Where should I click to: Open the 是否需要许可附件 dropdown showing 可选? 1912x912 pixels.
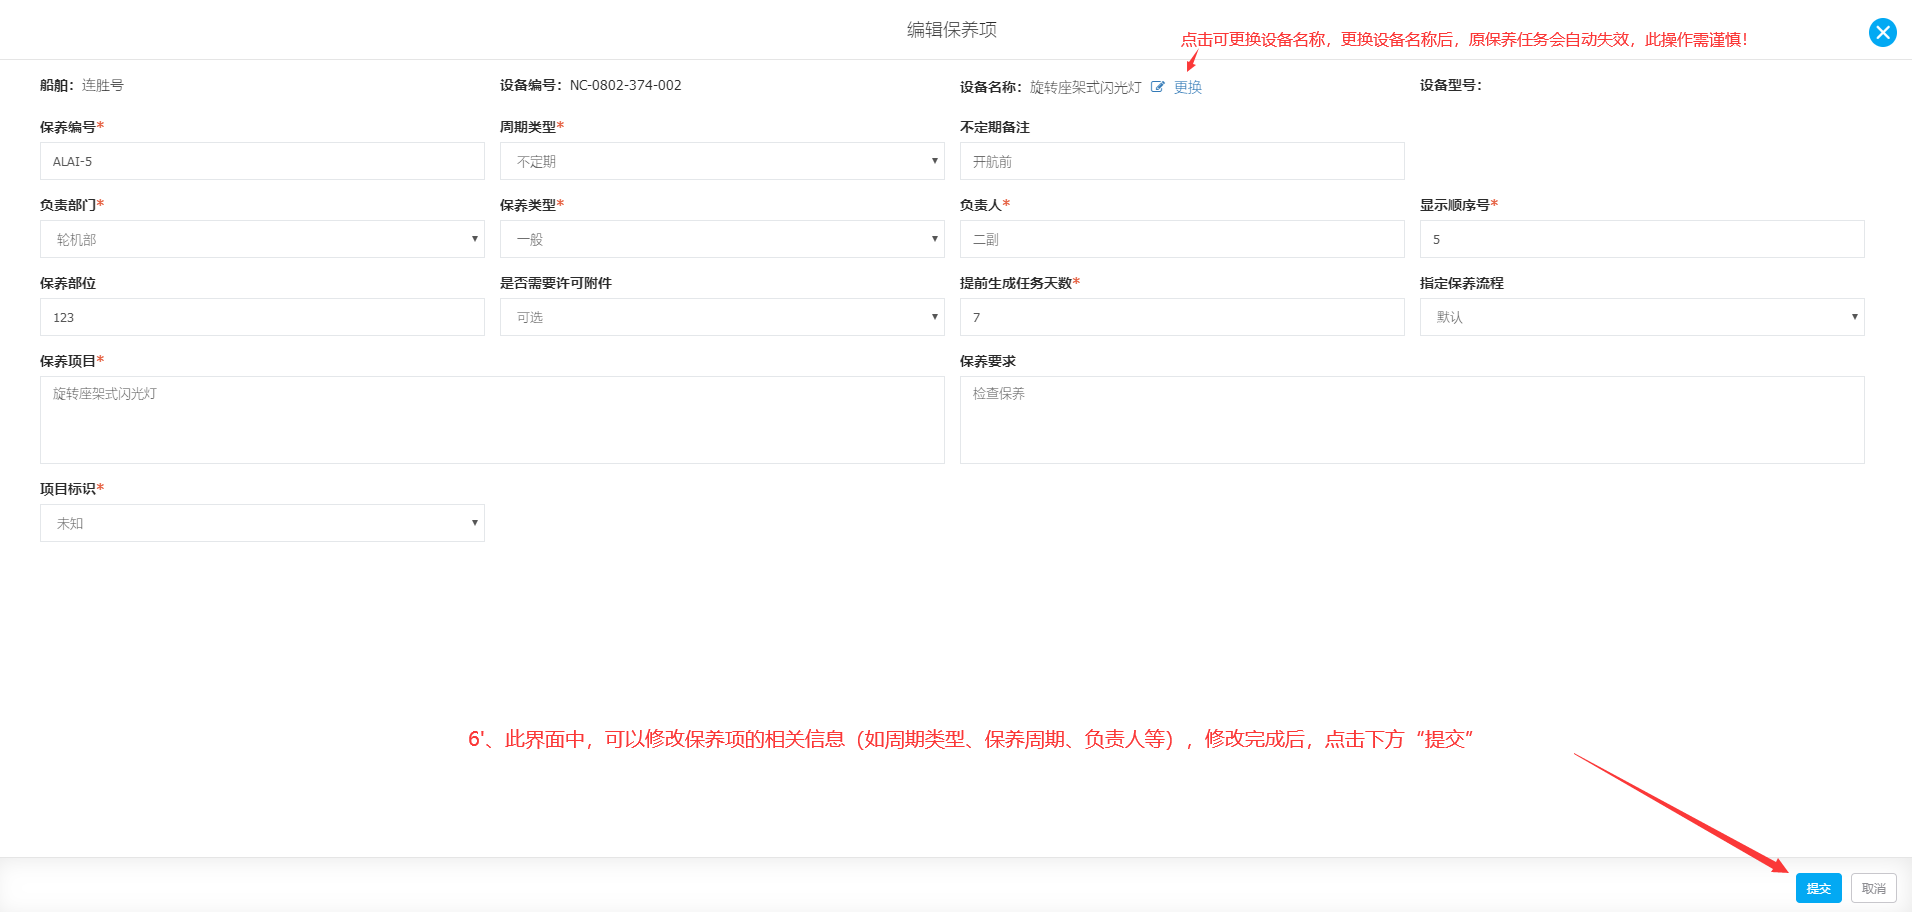(x=722, y=317)
